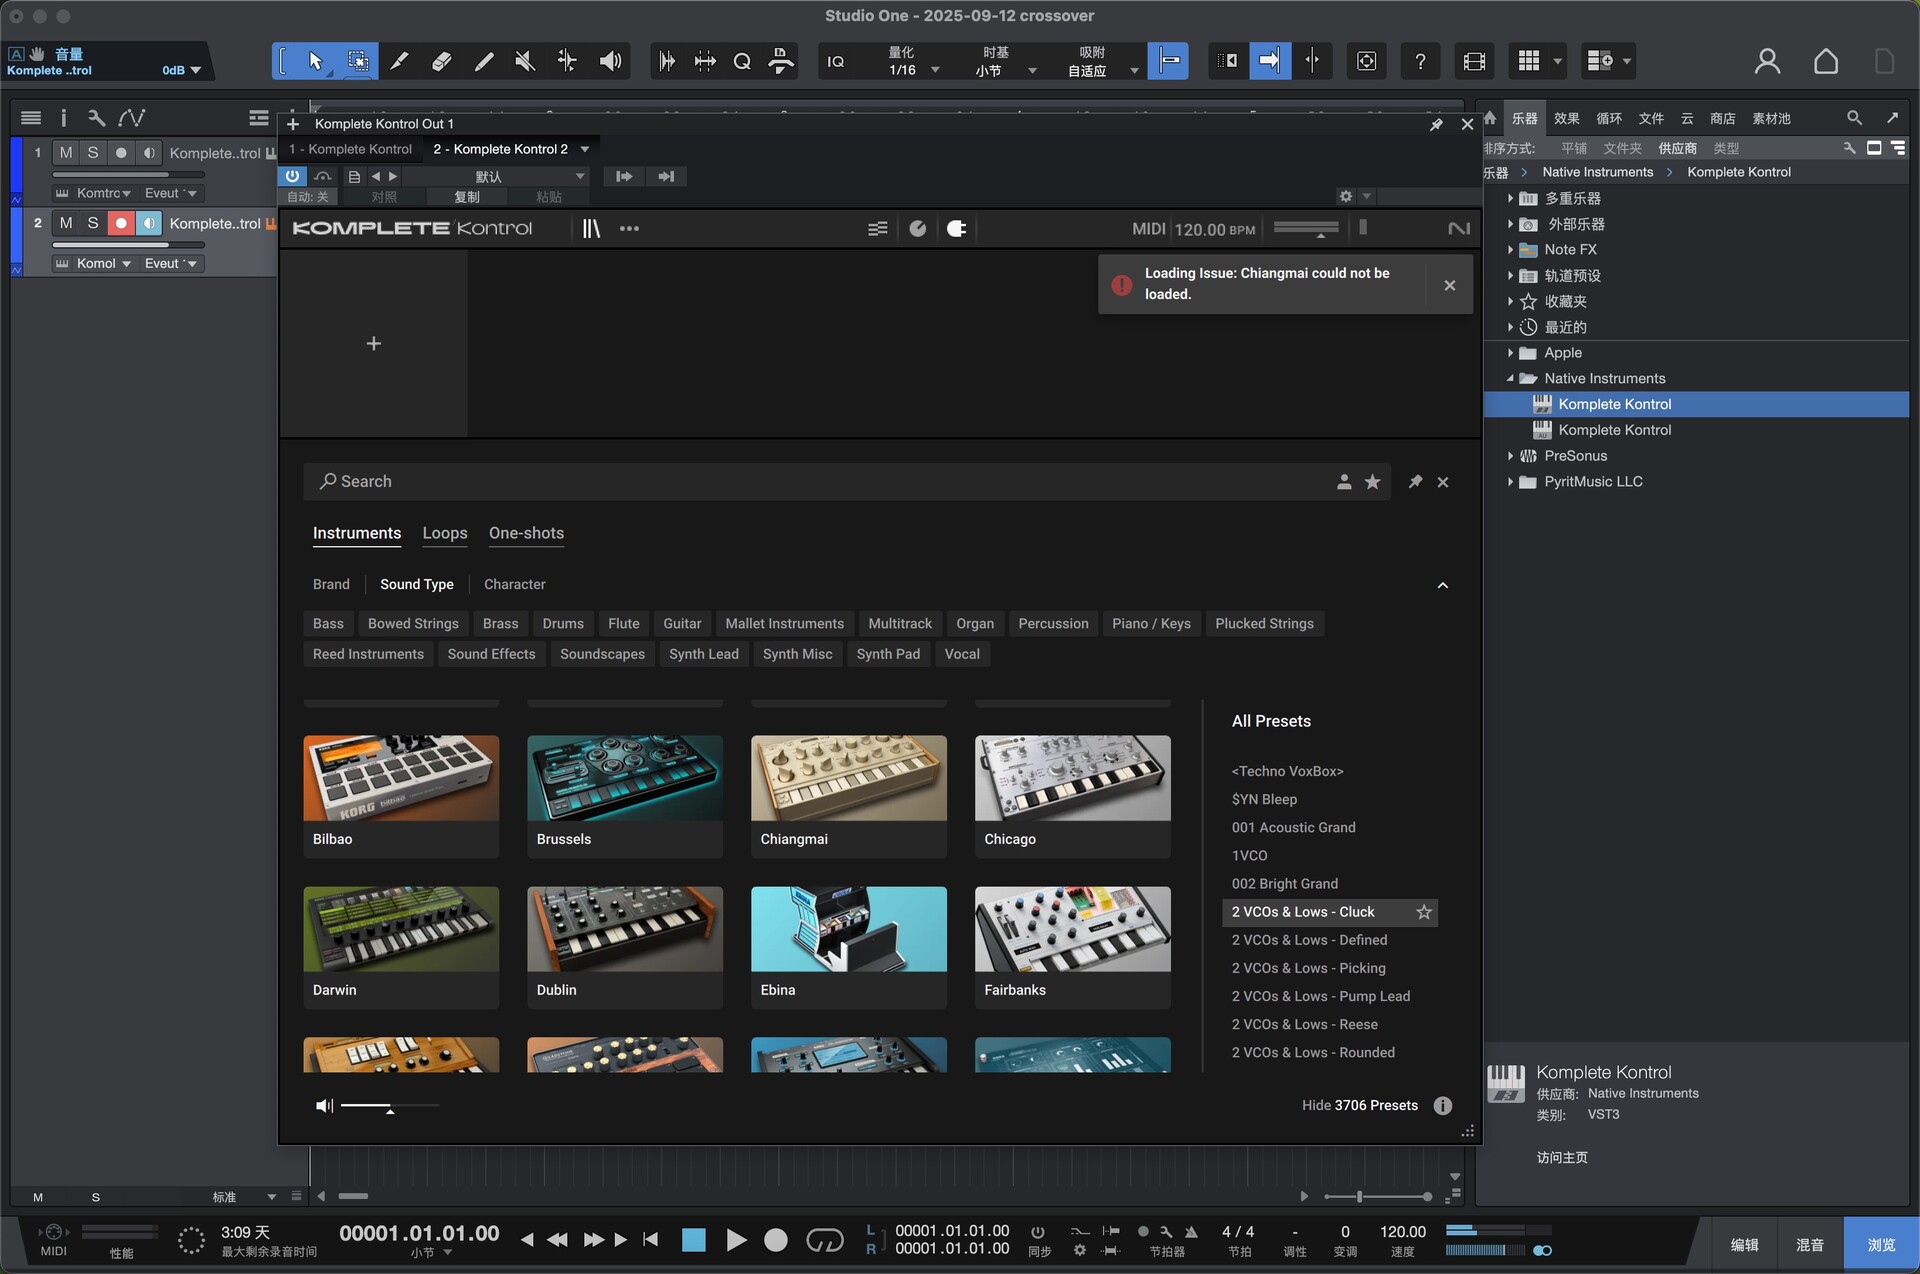Toggle plugin power bypass button
This screenshot has height=1274, width=1920.
pyautogui.click(x=292, y=176)
